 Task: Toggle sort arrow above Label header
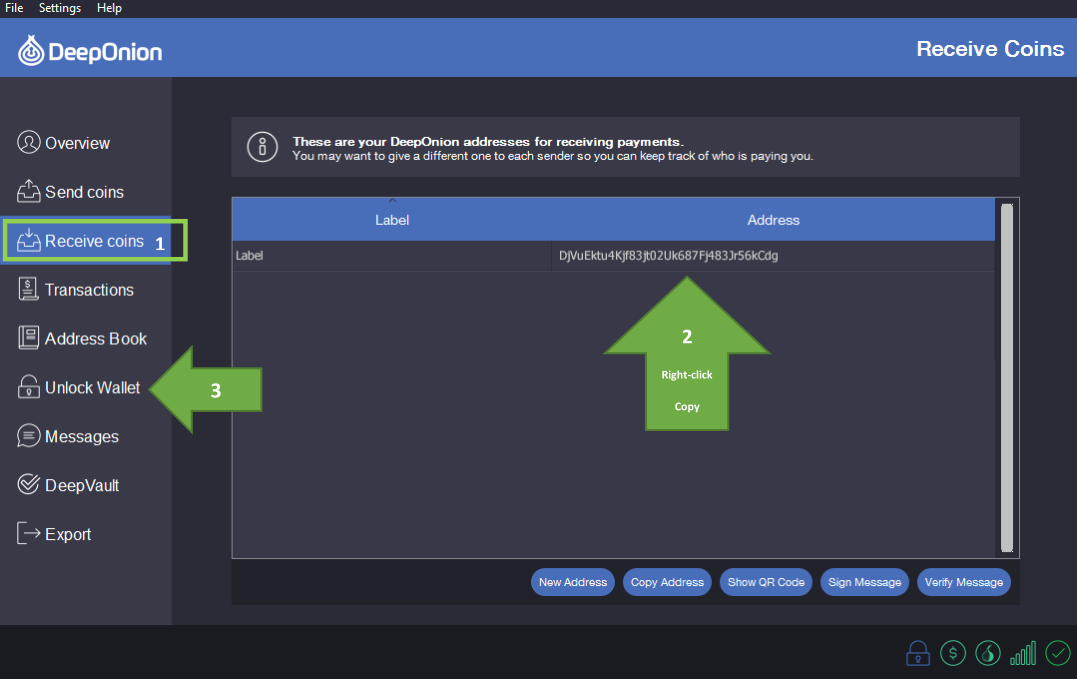pyautogui.click(x=392, y=200)
